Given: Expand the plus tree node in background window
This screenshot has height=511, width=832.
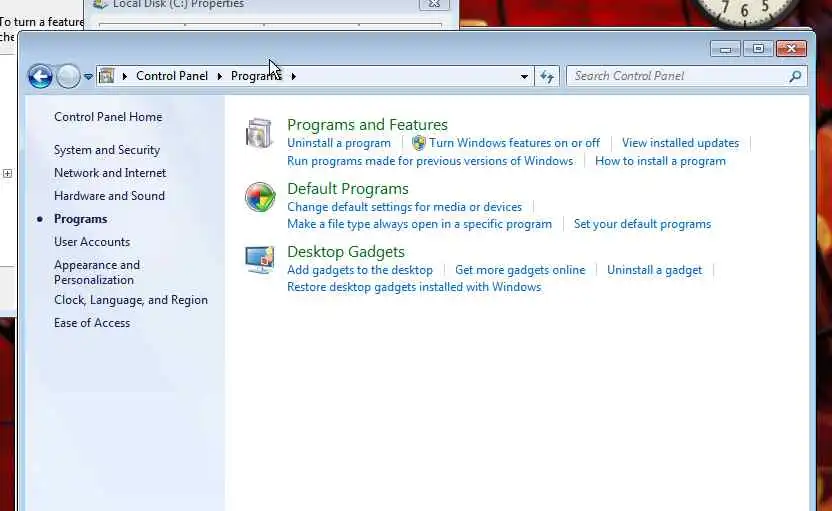Looking at the screenshot, I should tap(7, 174).
